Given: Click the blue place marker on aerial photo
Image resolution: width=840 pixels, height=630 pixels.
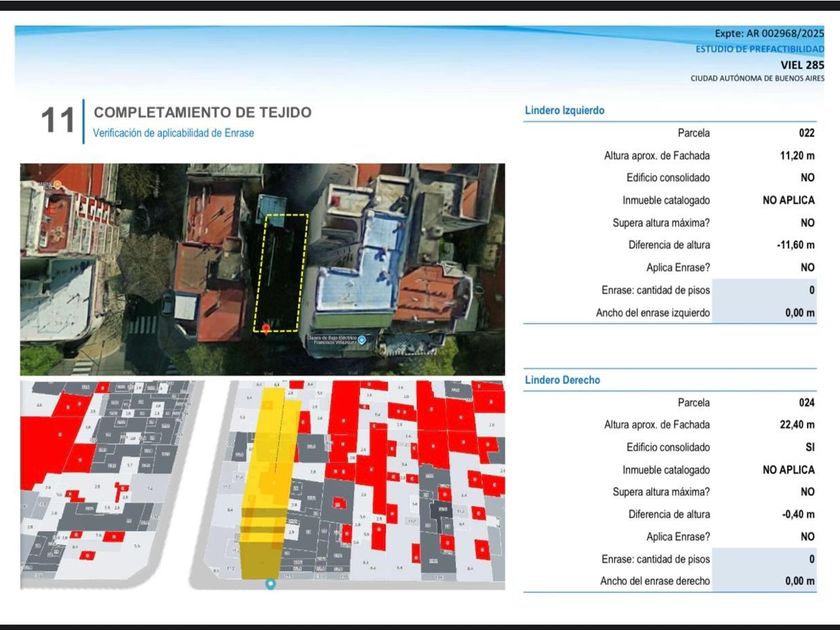Looking at the screenshot, I should [362, 340].
